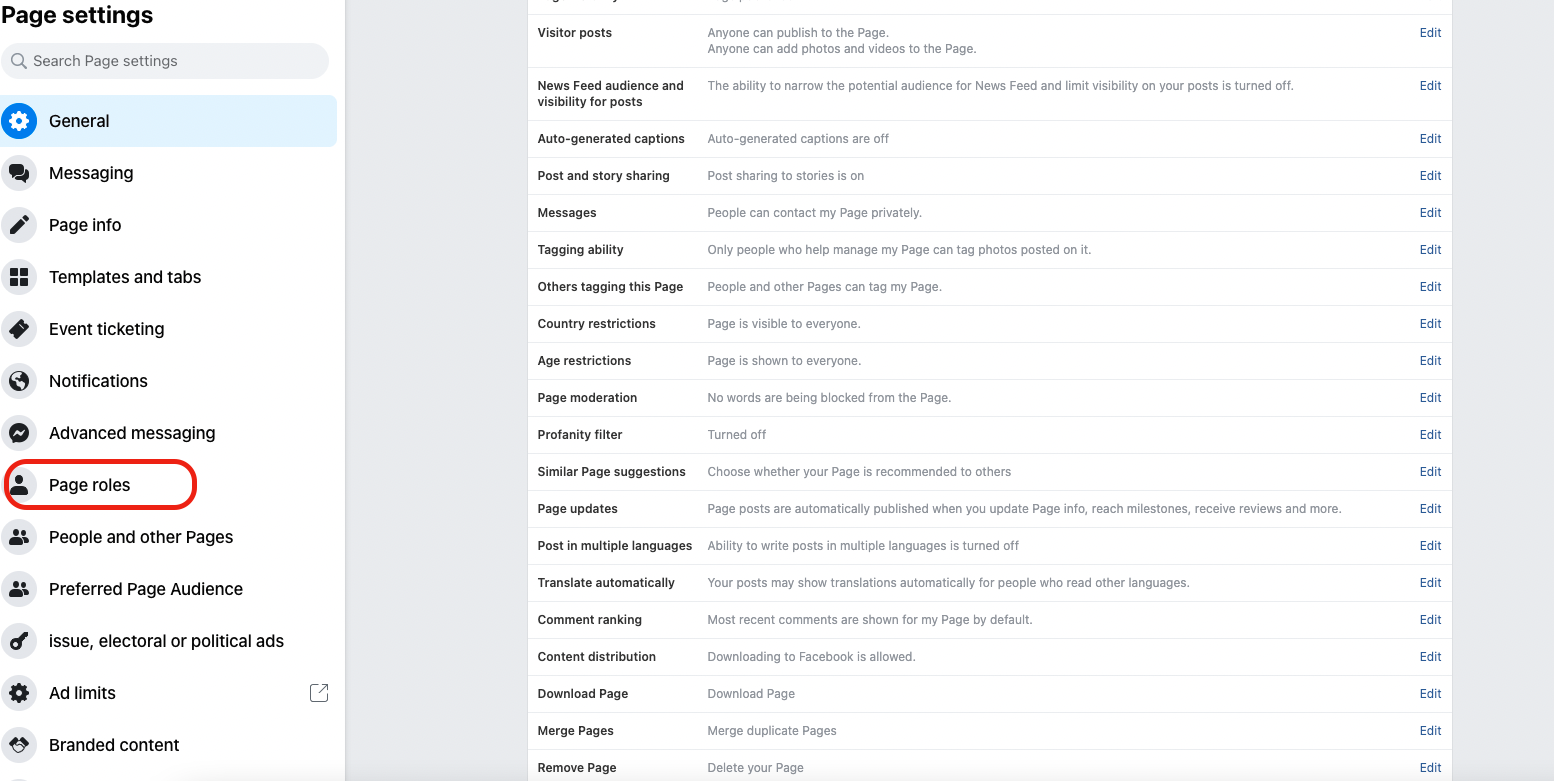Click the Branded content handshake icon
Image resolution: width=1554 pixels, height=781 pixels.
[x=19, y=745]
